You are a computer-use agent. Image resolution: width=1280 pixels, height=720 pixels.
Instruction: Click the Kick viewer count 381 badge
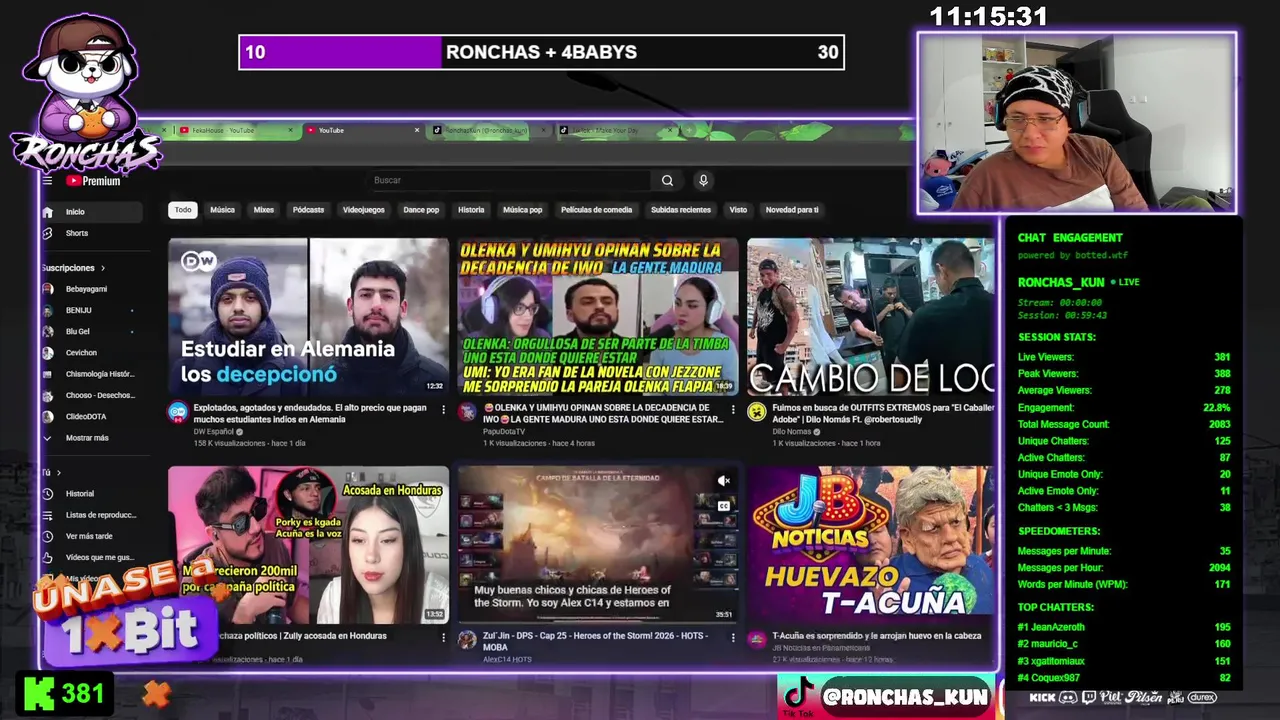[x=64, y=693]
